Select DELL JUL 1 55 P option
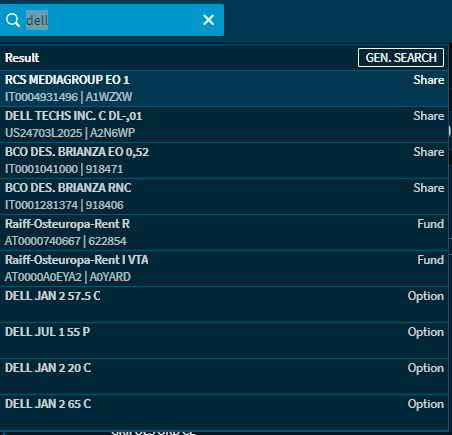Viewport: 452px width, 435px height. click(224, 340)
